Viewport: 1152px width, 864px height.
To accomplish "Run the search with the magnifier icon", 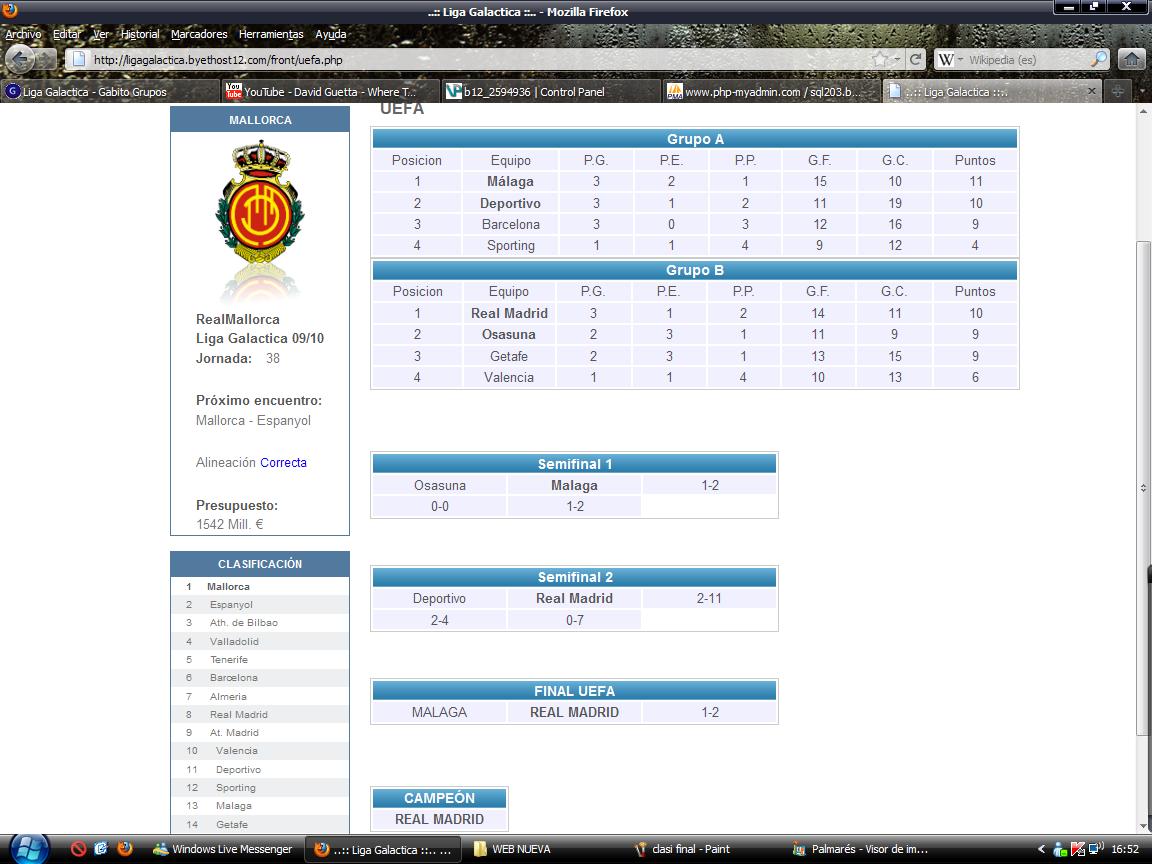I will [x=1099, y=60].
